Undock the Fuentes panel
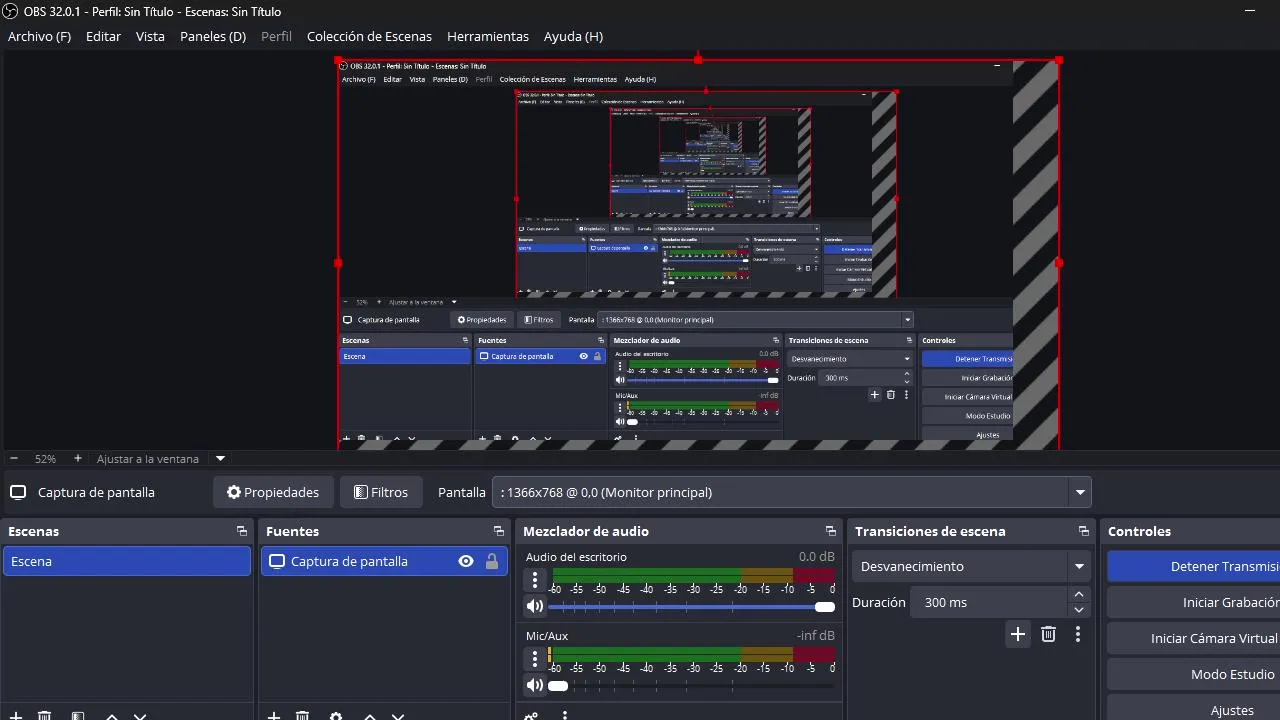The height and width of the screenshot is (720, 1280). (x=498, y=531)
